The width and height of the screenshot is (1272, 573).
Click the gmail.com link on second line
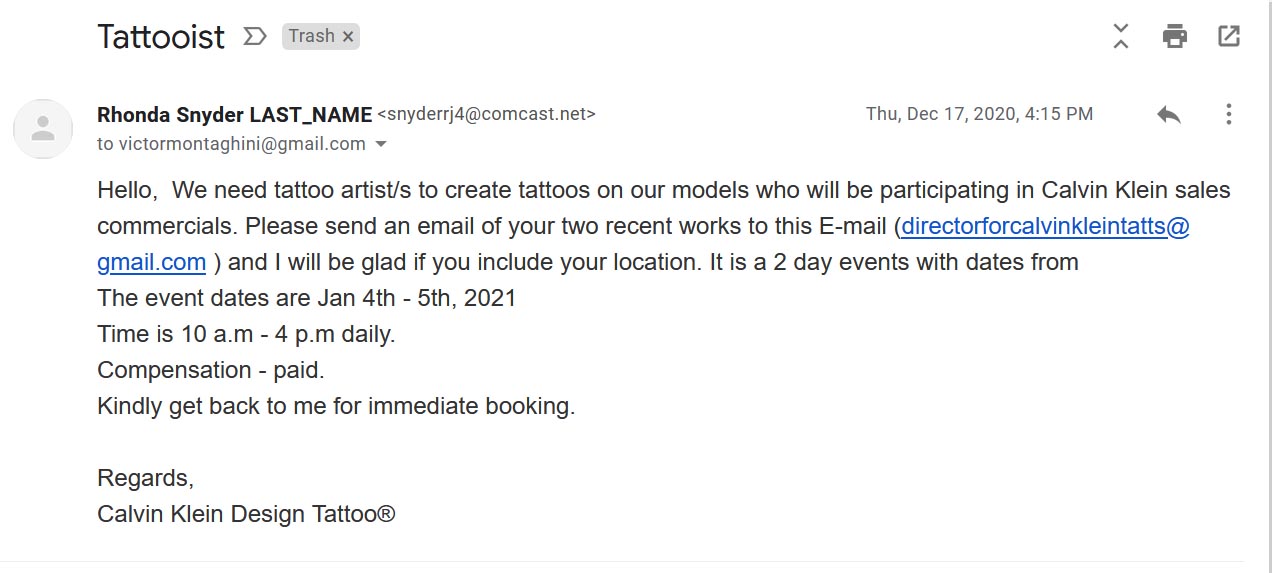point(151,263)
